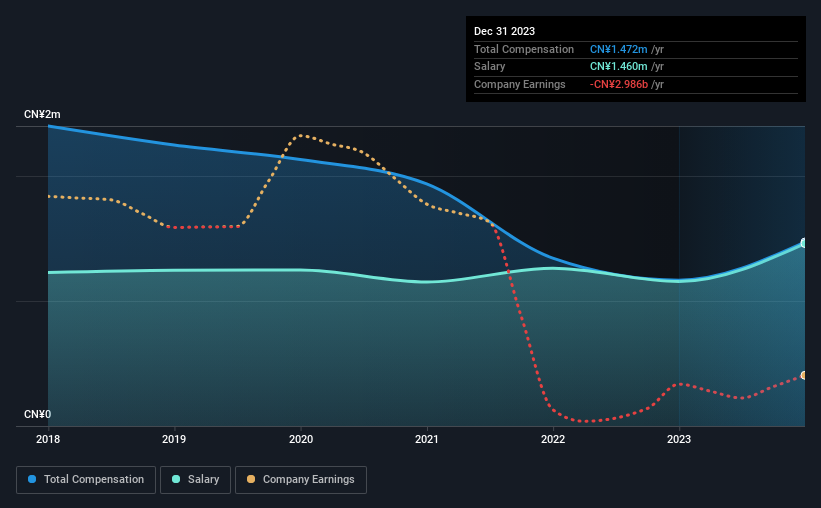Click the CN¥0 y-axis label
The image size is (821, 508).
click(x=38, y=414)
